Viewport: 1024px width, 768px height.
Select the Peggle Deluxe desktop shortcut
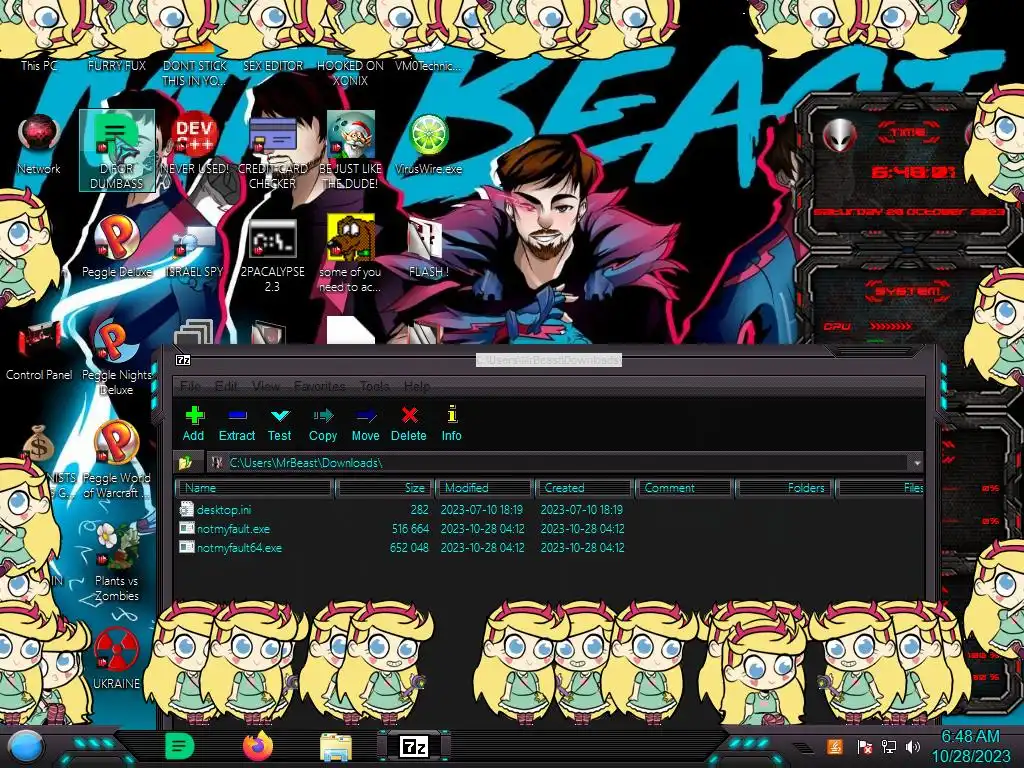click(x=117, y=248)
